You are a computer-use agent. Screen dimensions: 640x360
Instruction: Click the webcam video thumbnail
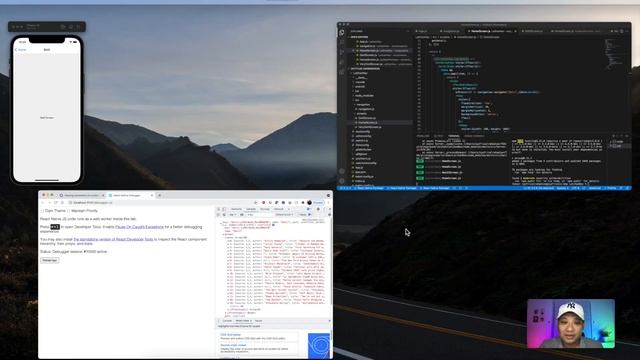(571, 324)
